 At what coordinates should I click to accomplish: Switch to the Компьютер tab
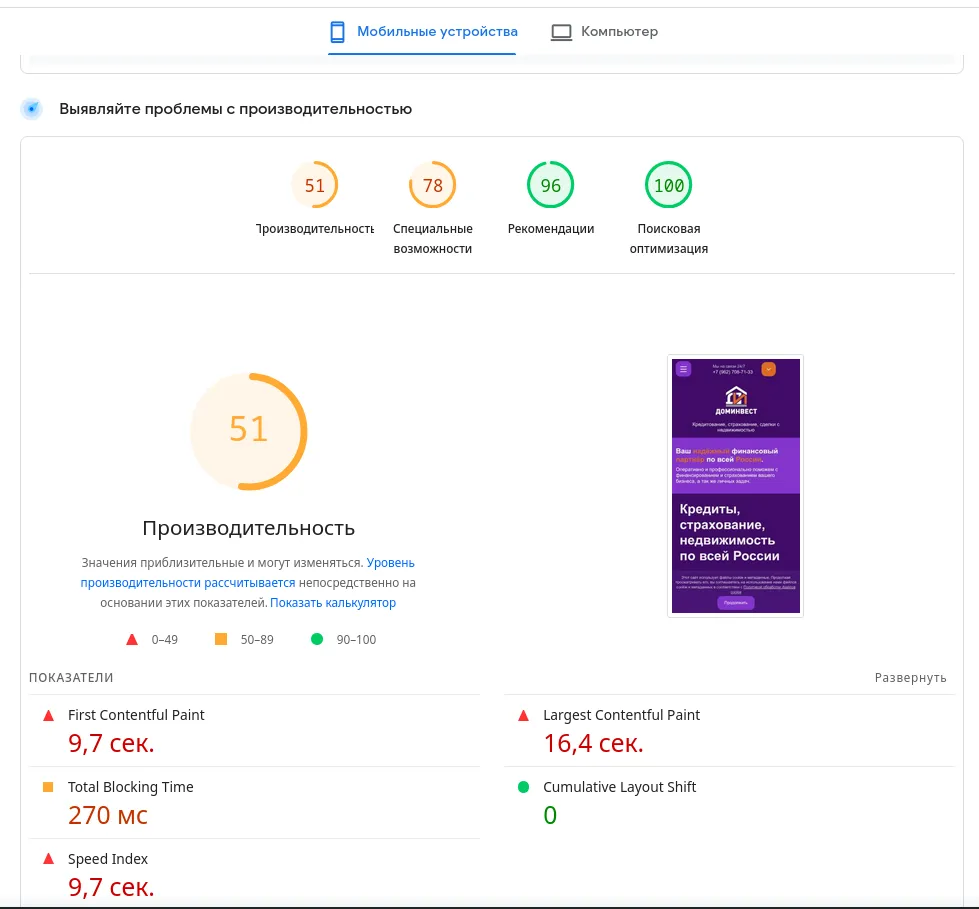(604, 32)
